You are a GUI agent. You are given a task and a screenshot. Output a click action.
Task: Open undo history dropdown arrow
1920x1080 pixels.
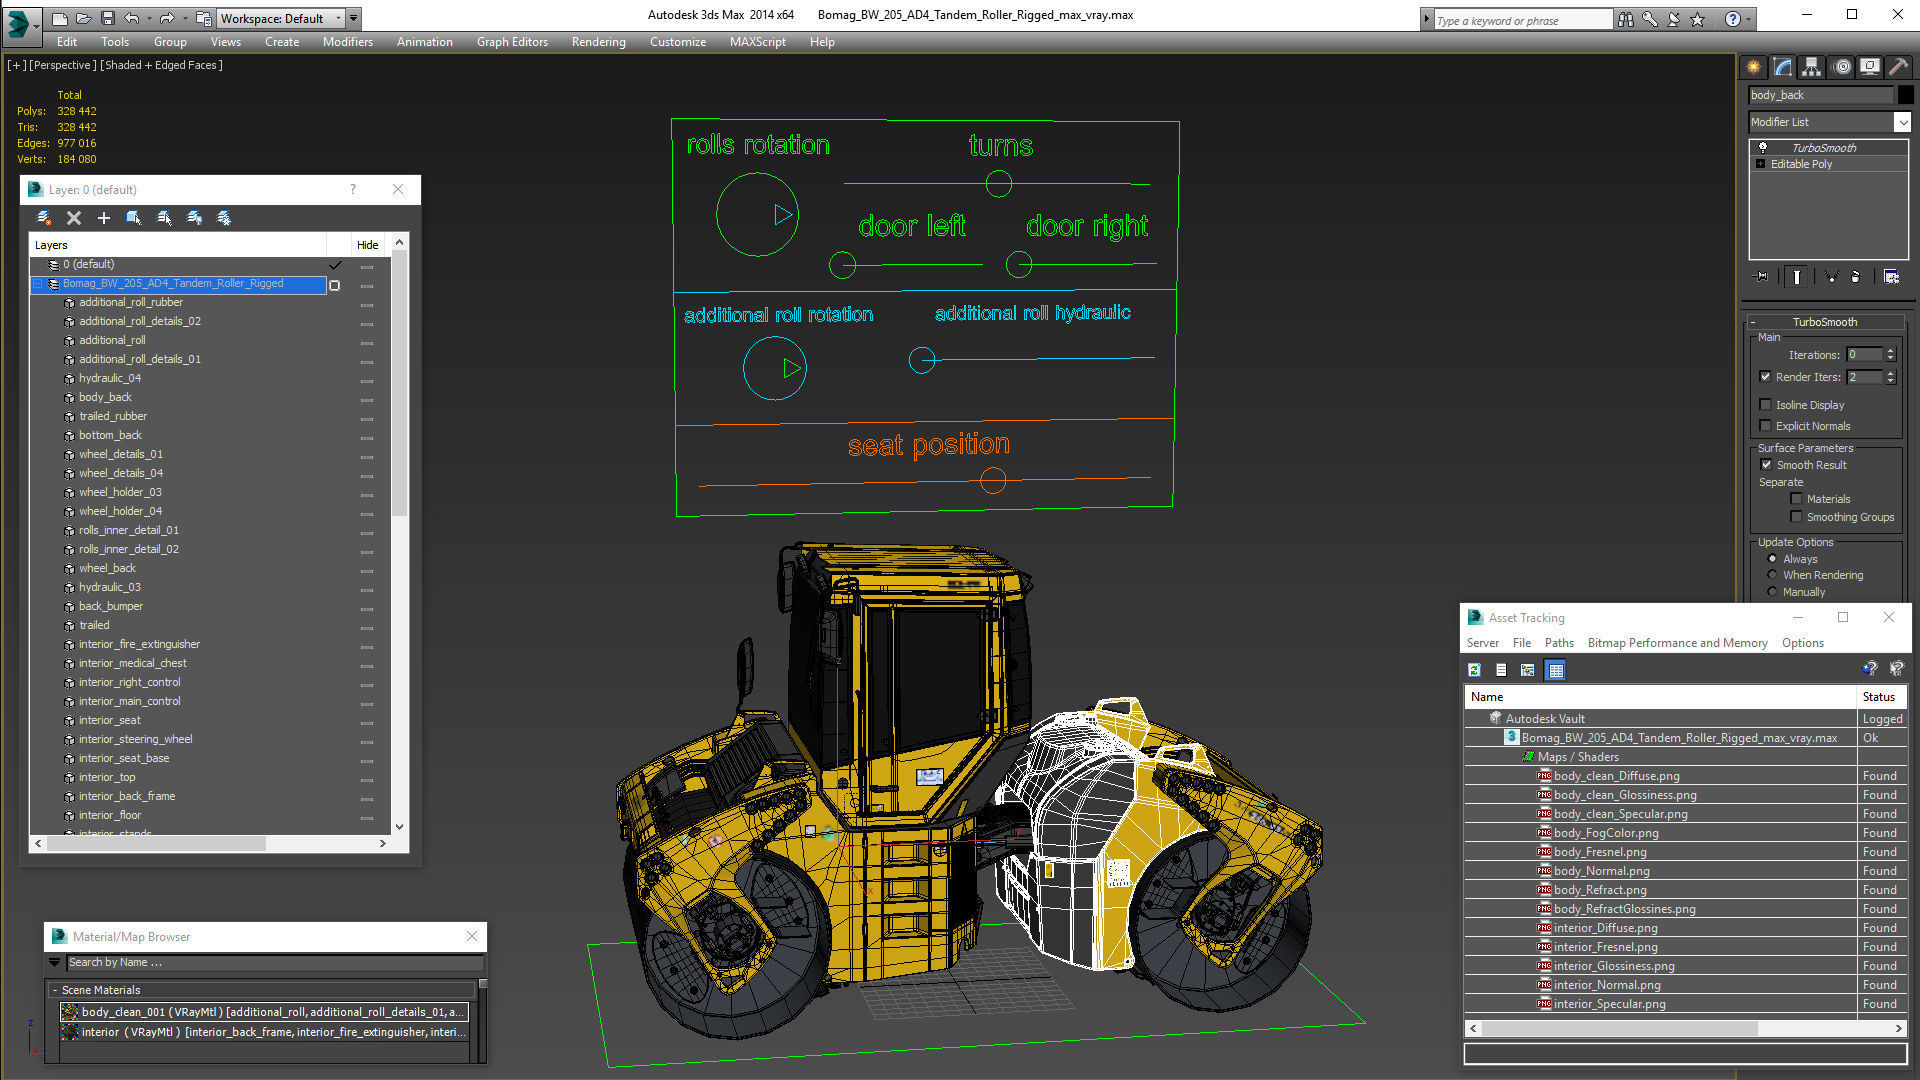point(149,18)
